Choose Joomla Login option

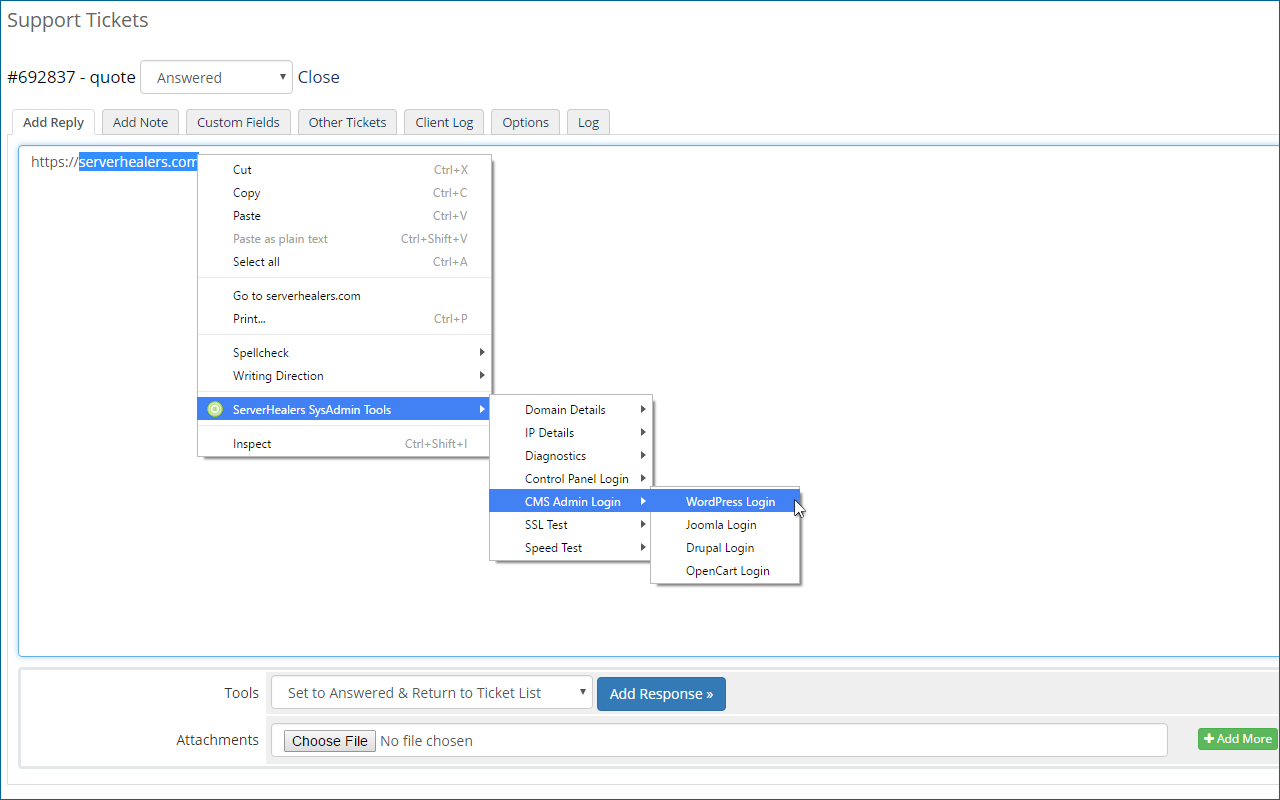pyautogui.click(x=725, y=525)
